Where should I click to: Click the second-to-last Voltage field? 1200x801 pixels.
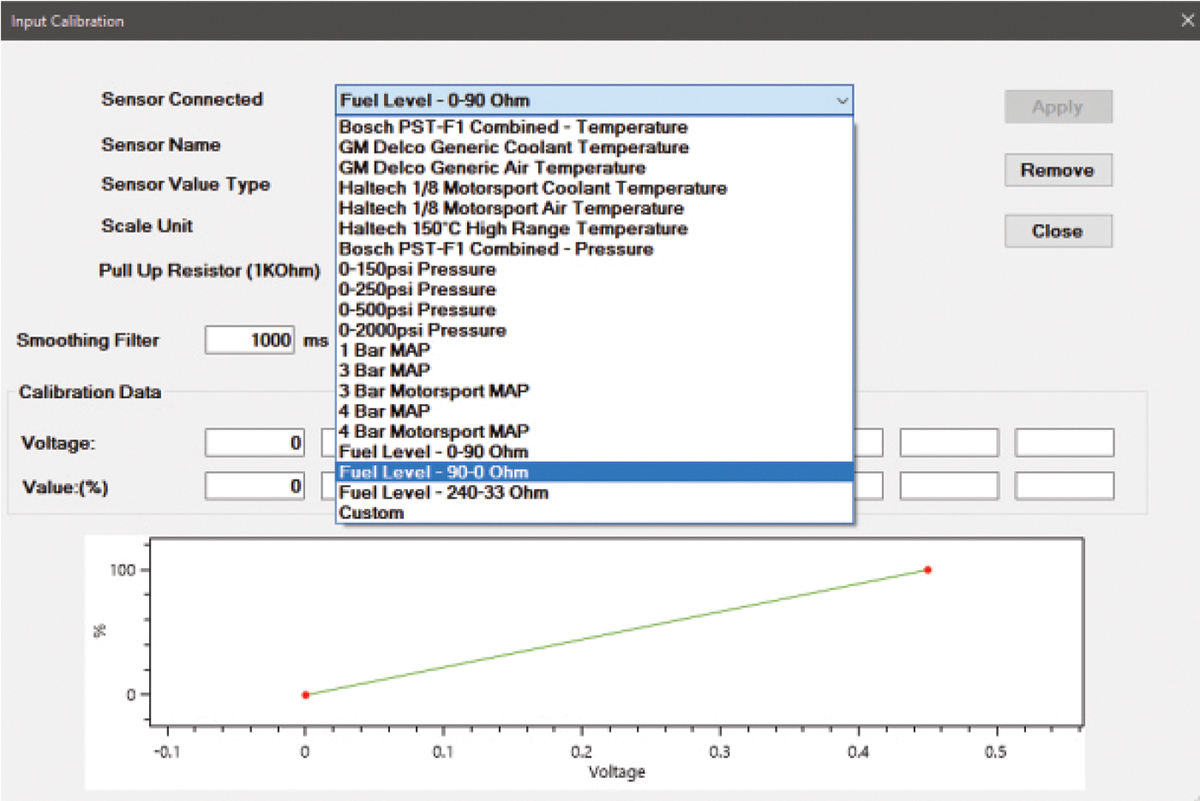click(x=949, y=442)
